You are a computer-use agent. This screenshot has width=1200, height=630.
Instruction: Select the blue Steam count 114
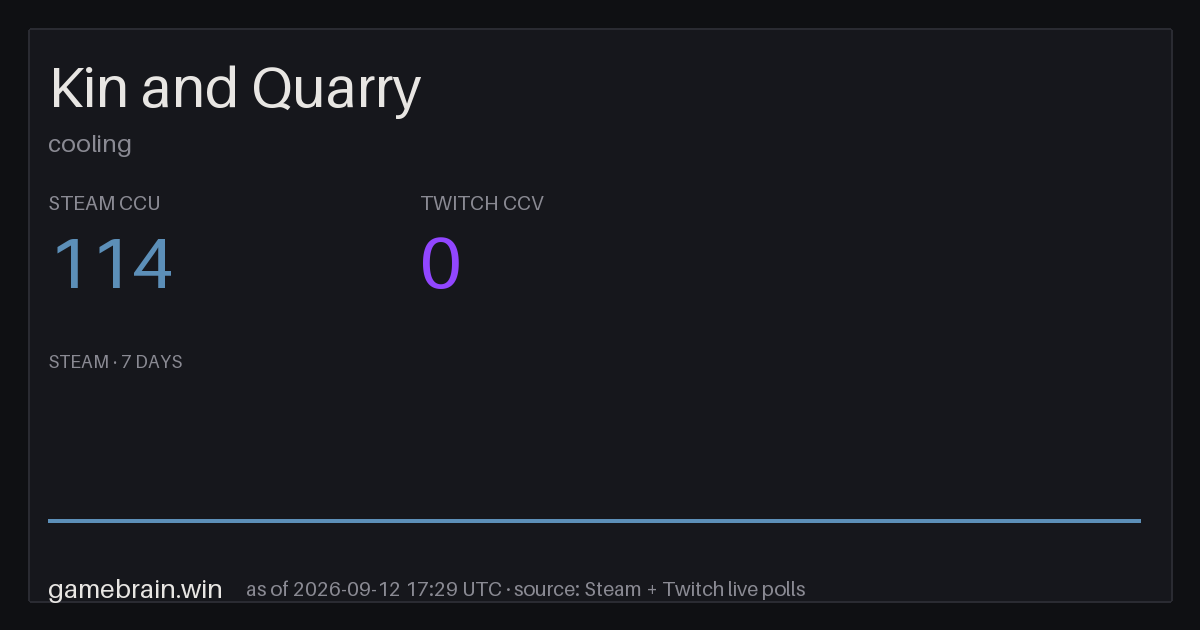tap(112, 264)
